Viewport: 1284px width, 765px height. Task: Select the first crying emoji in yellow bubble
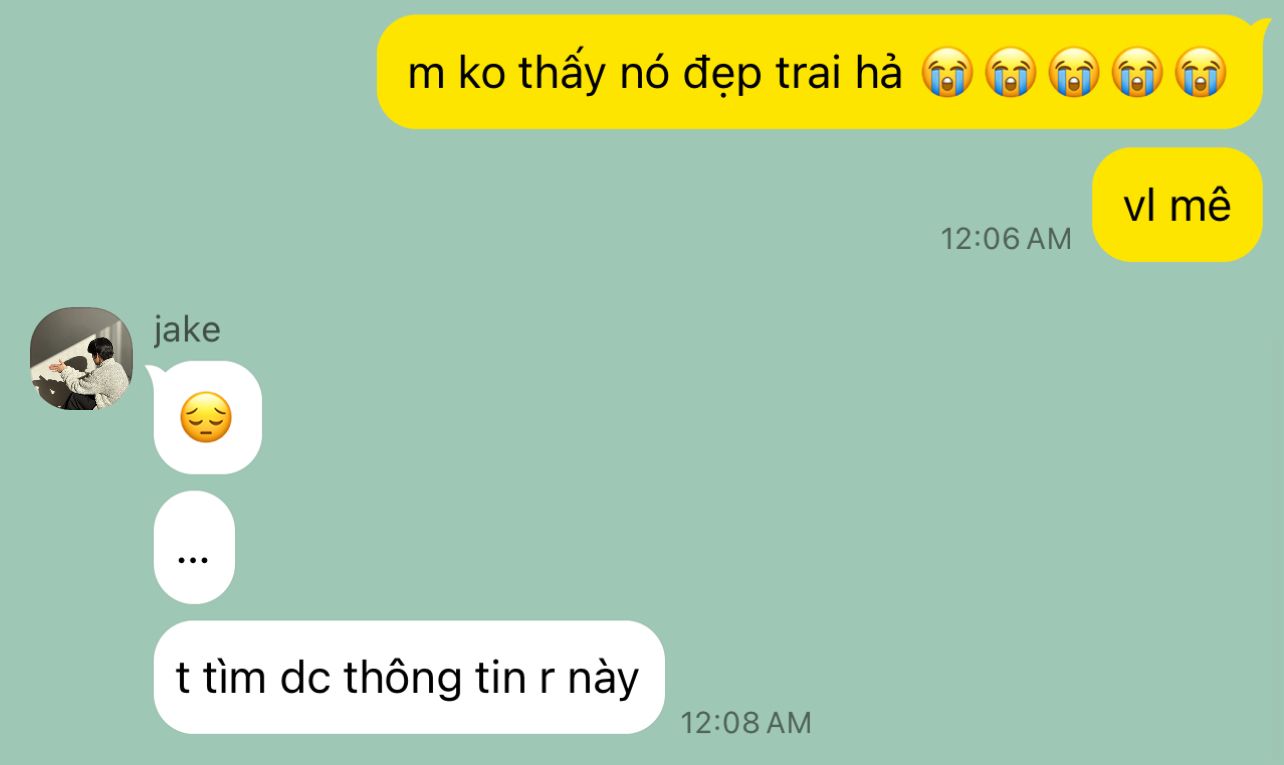tap(946, 75)
